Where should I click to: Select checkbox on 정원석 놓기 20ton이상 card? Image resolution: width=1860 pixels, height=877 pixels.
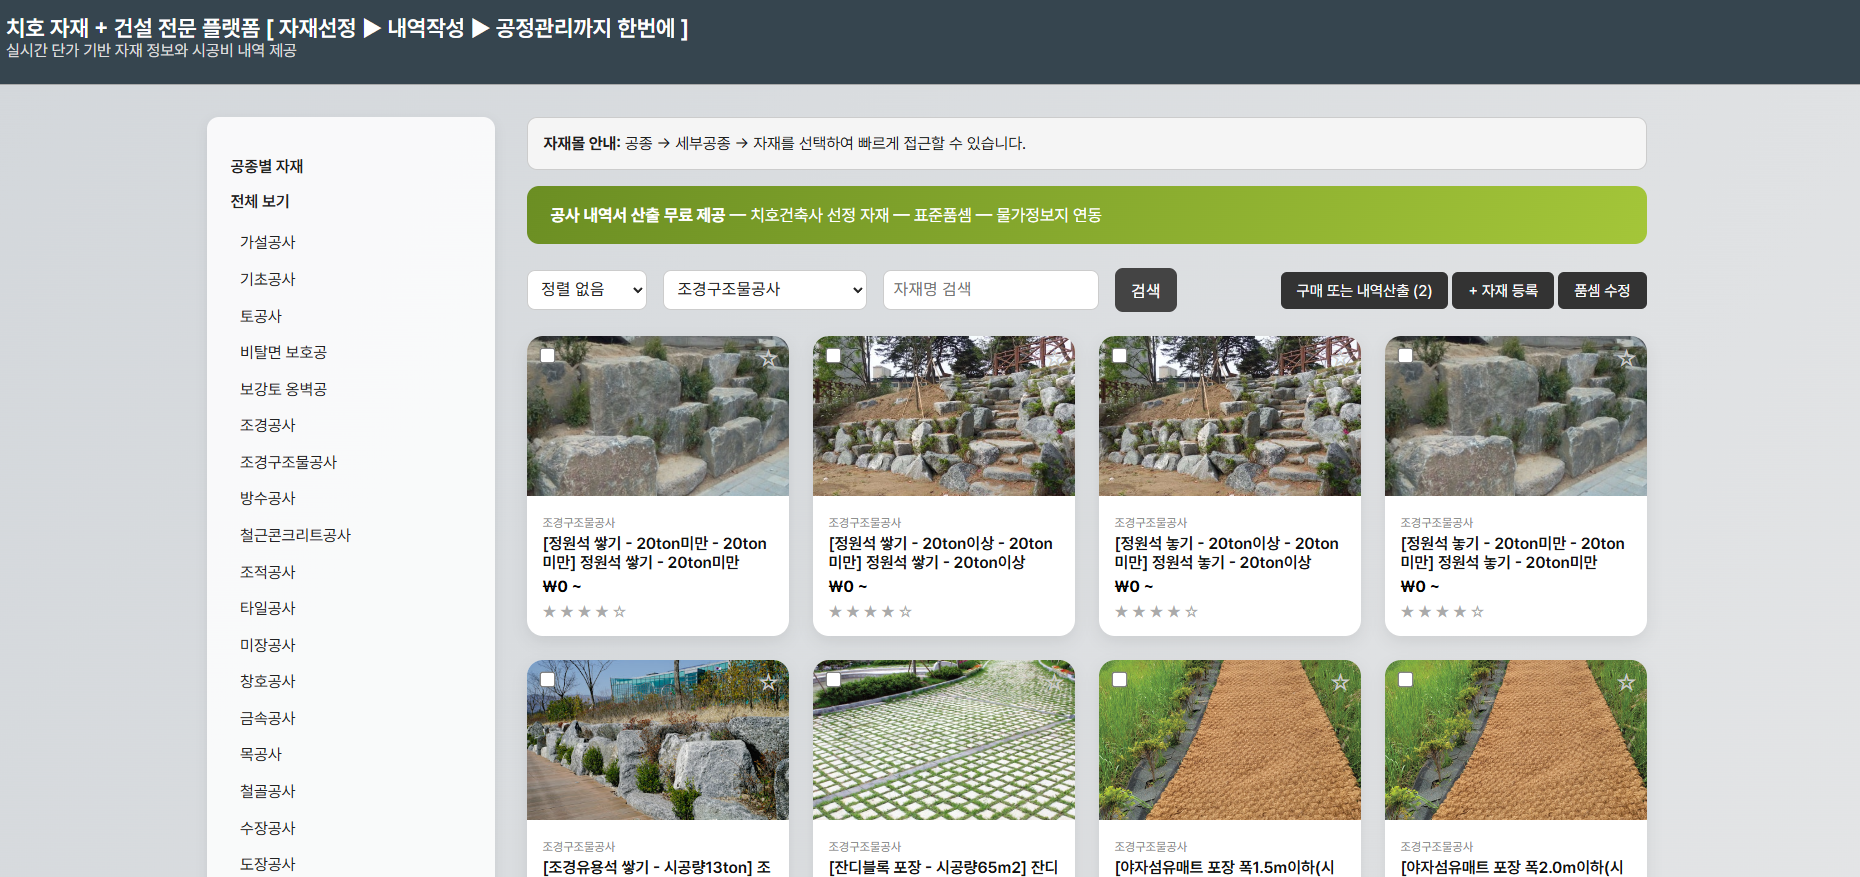point(1119,355)
